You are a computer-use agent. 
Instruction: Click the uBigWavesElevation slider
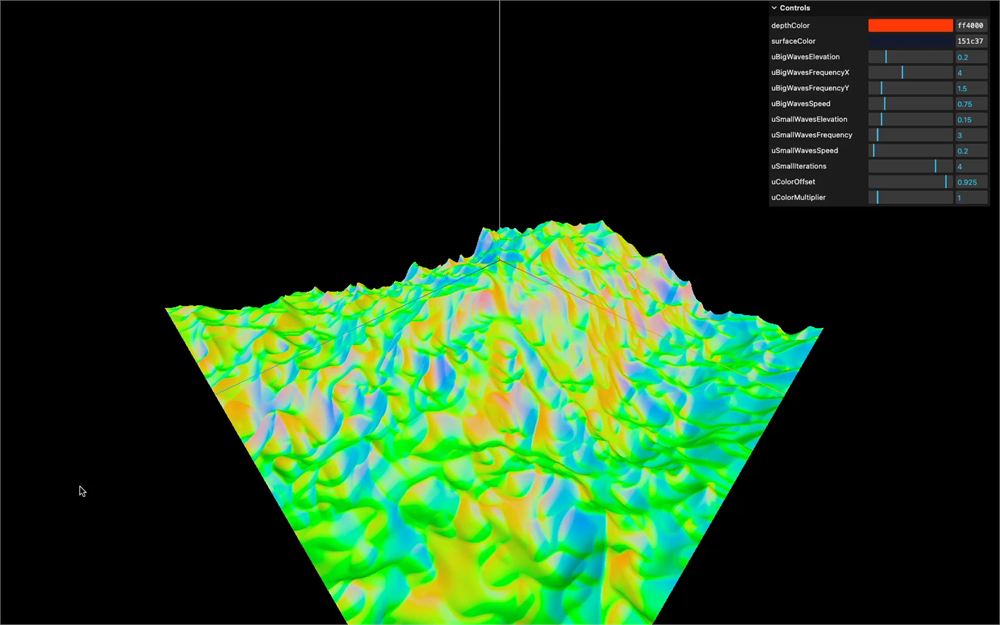(x=910, y=57)
